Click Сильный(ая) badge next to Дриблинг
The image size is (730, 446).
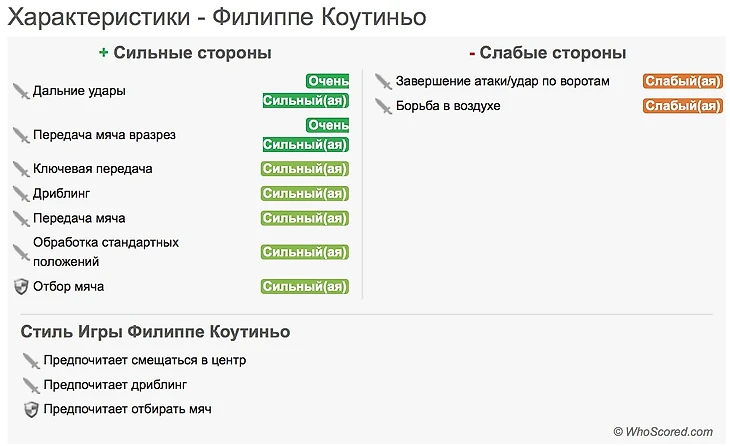tap(305, 194)
